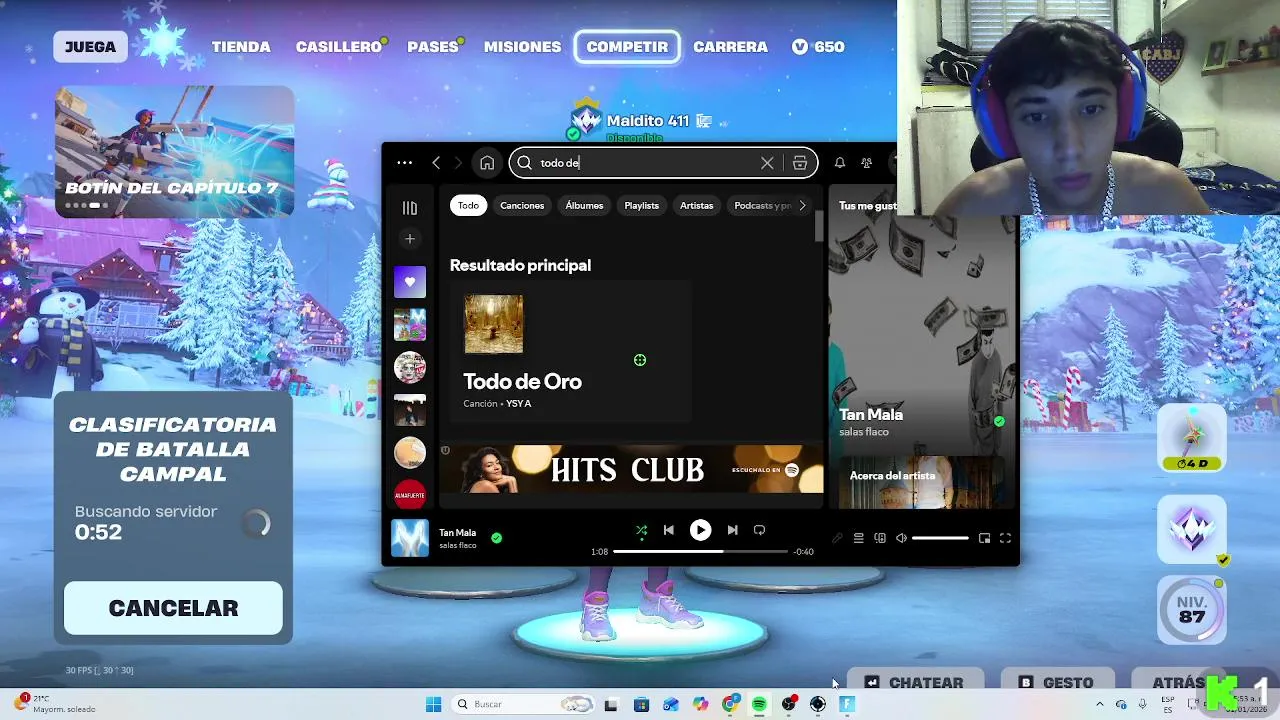The image size is (1280, 720).
Task: Open GESTO emote button
Action: pyautogui.click(x=1057, y=682)
